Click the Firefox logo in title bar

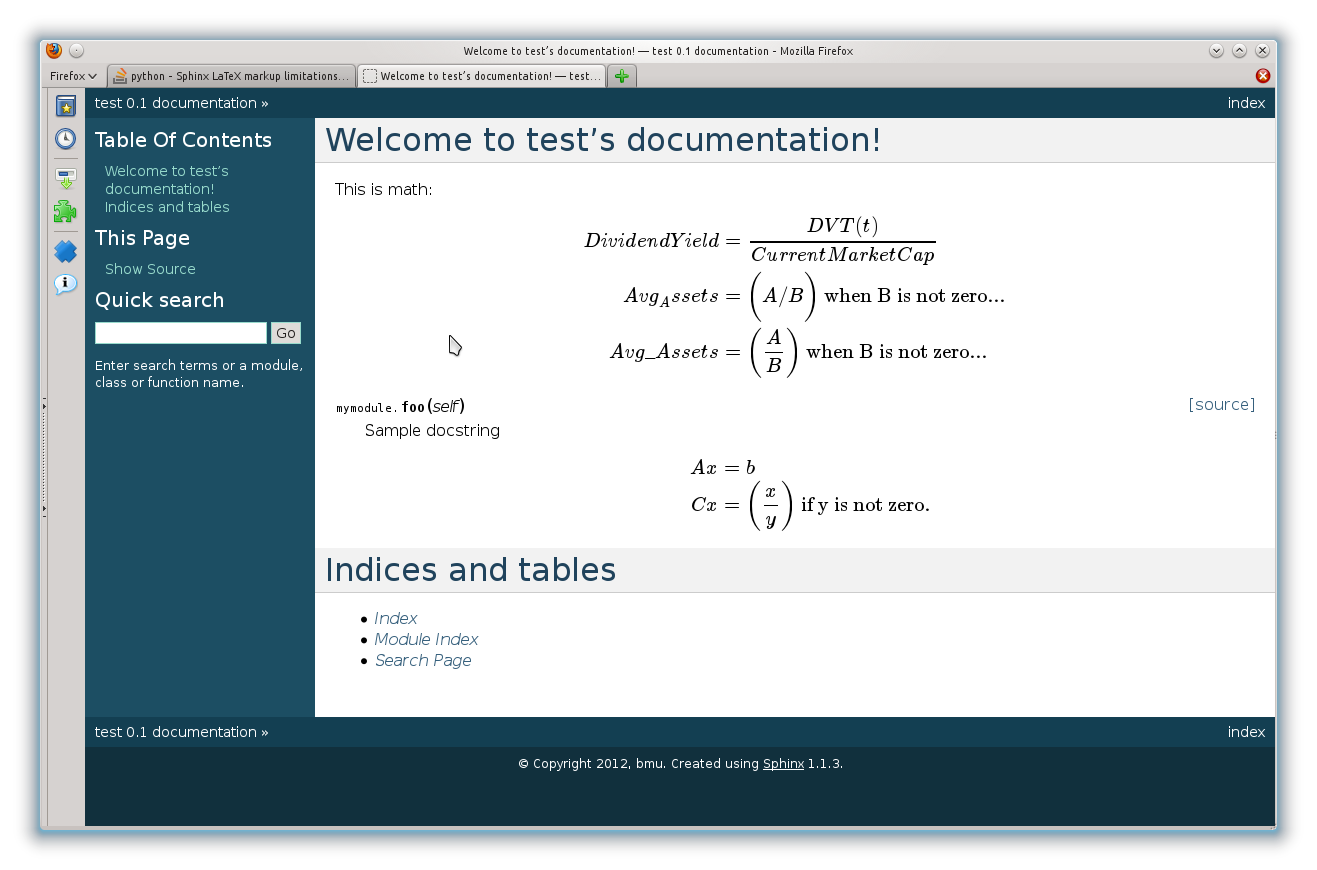coord(54,50)
